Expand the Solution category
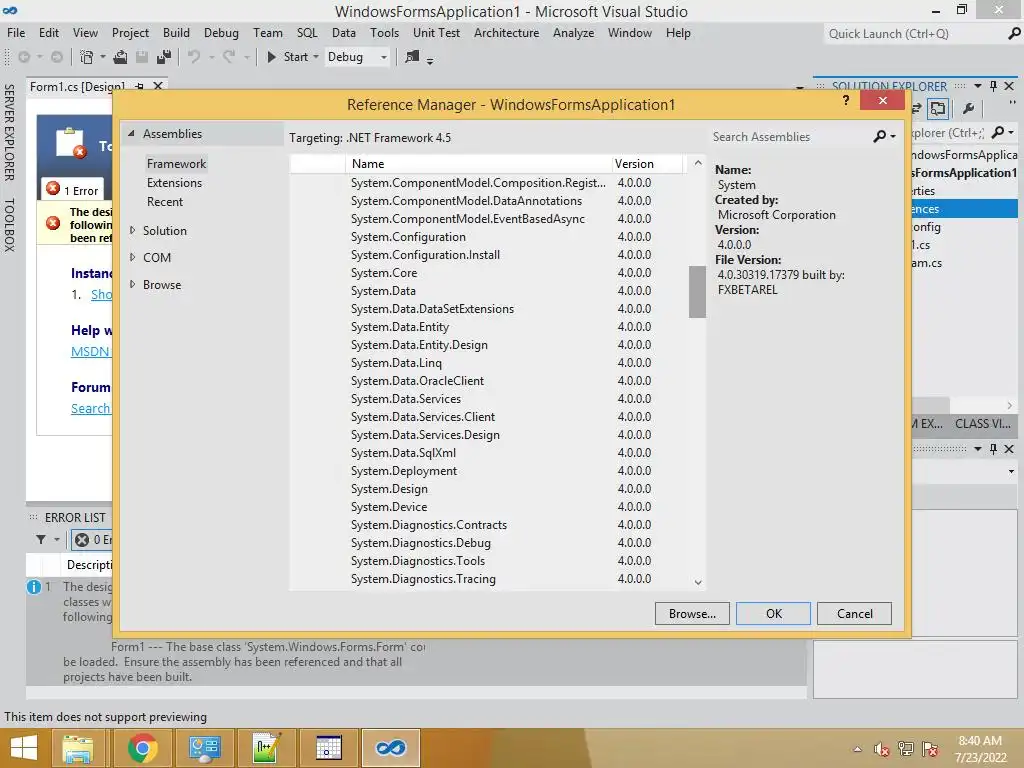 132,230
